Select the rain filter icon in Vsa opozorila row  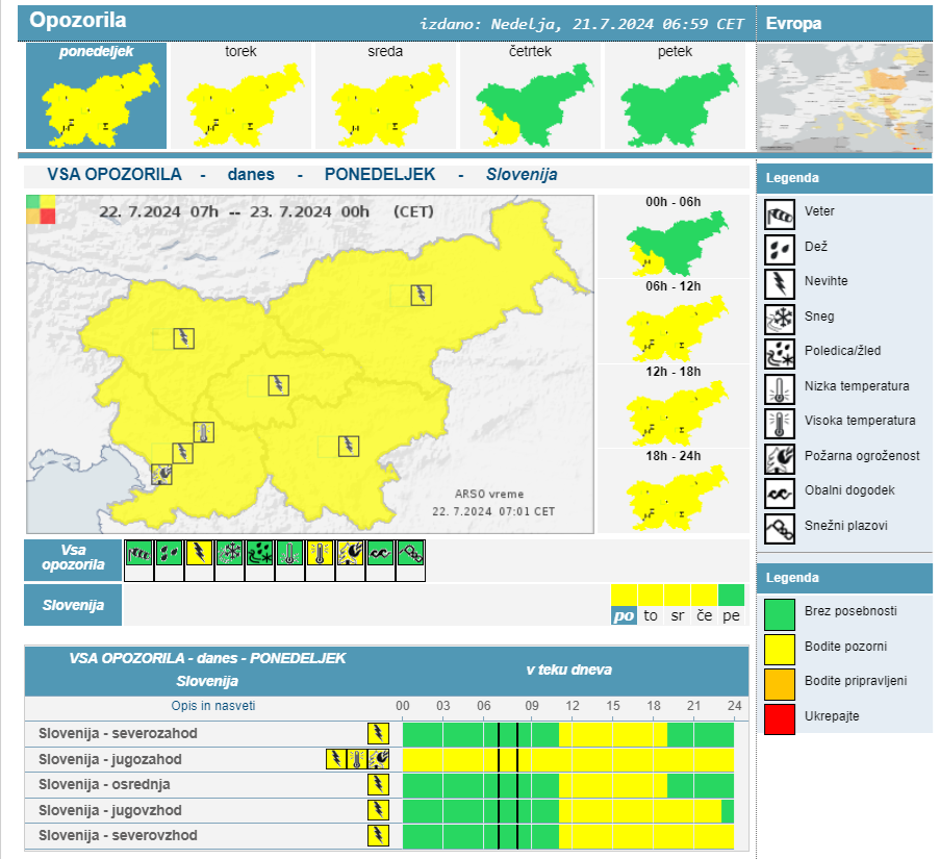[x=169, y=552]
